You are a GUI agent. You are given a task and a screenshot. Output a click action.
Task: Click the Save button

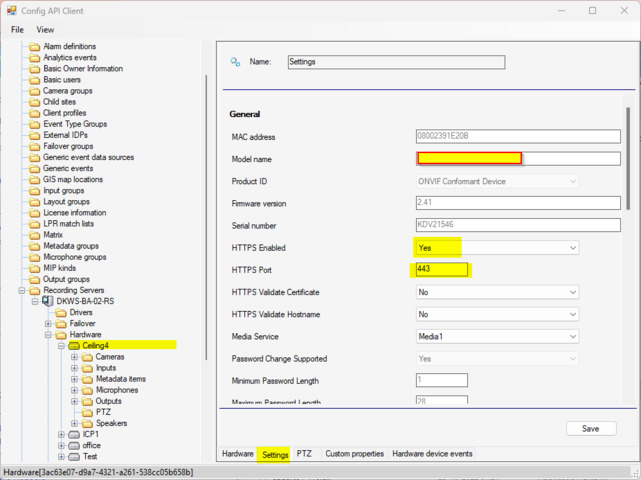tap(590, 428)
